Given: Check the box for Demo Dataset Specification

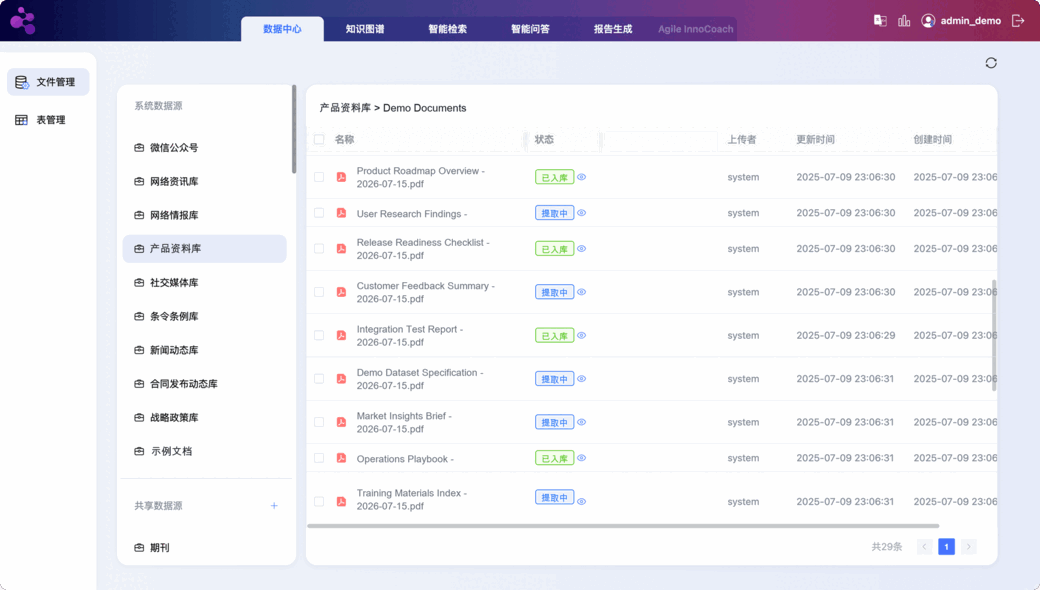Looking at the screenshot, I should pos(319,379).
